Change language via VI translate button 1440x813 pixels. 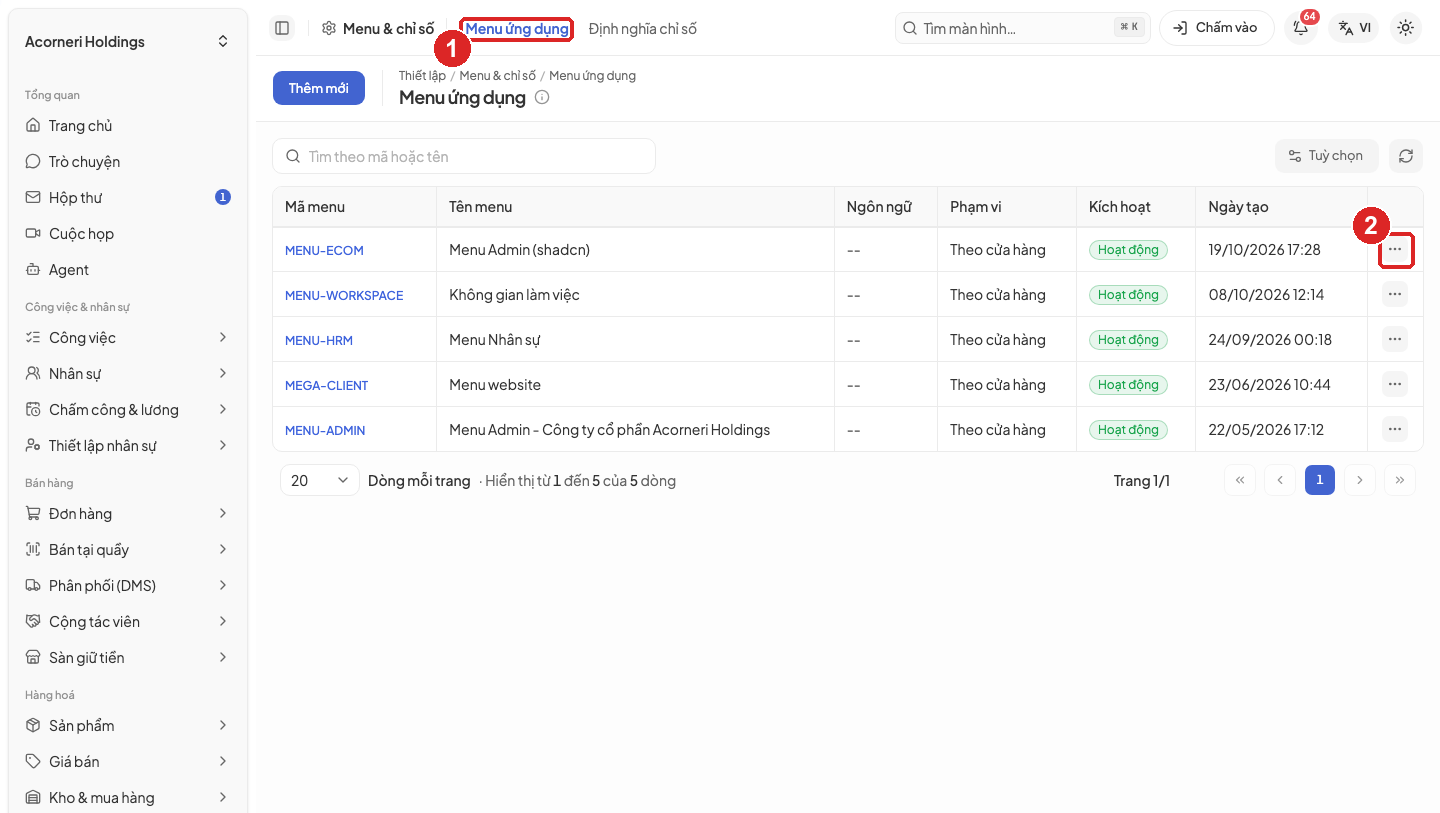pos(1354,28)
